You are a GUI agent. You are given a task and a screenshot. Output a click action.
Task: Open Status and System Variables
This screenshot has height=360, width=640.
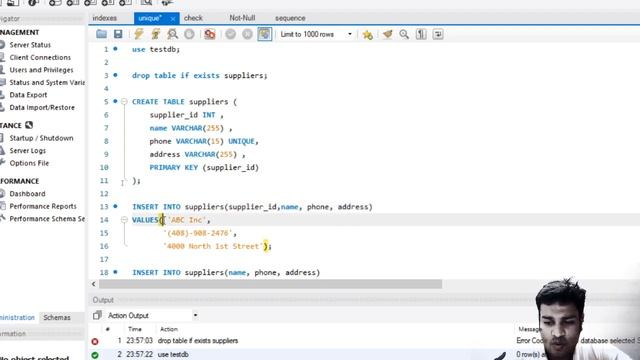[x=47, y=82]
